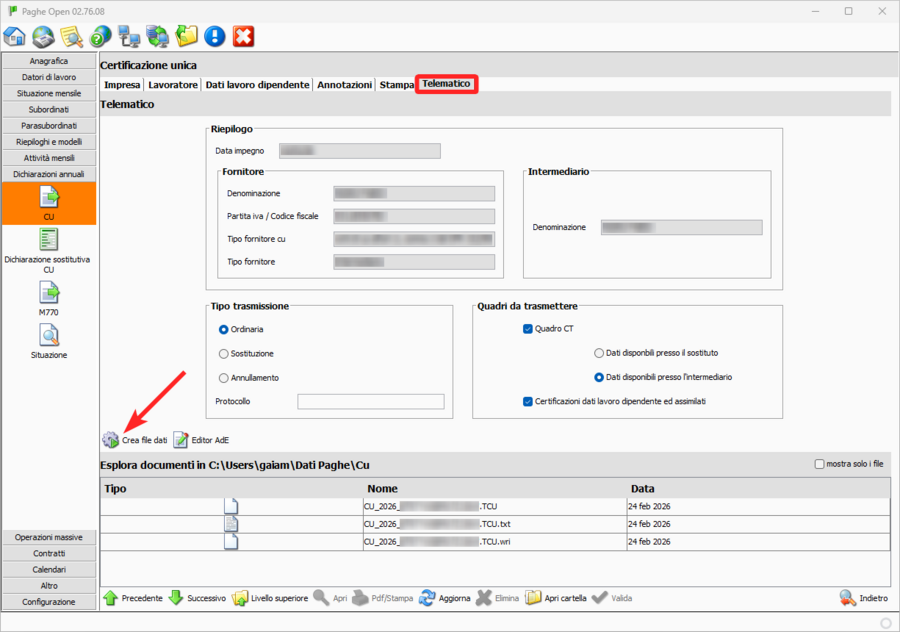The height and width of the screenshot is (632, 900).
Task: Select Annullamento transmission type
Action: 224,378
